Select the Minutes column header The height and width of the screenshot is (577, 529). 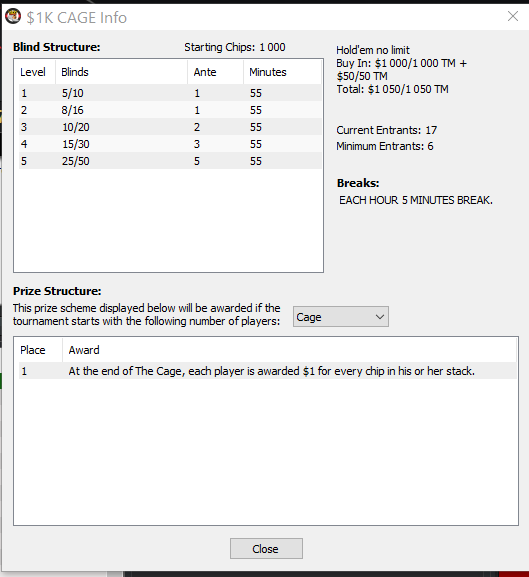click(x=282, y=72)
